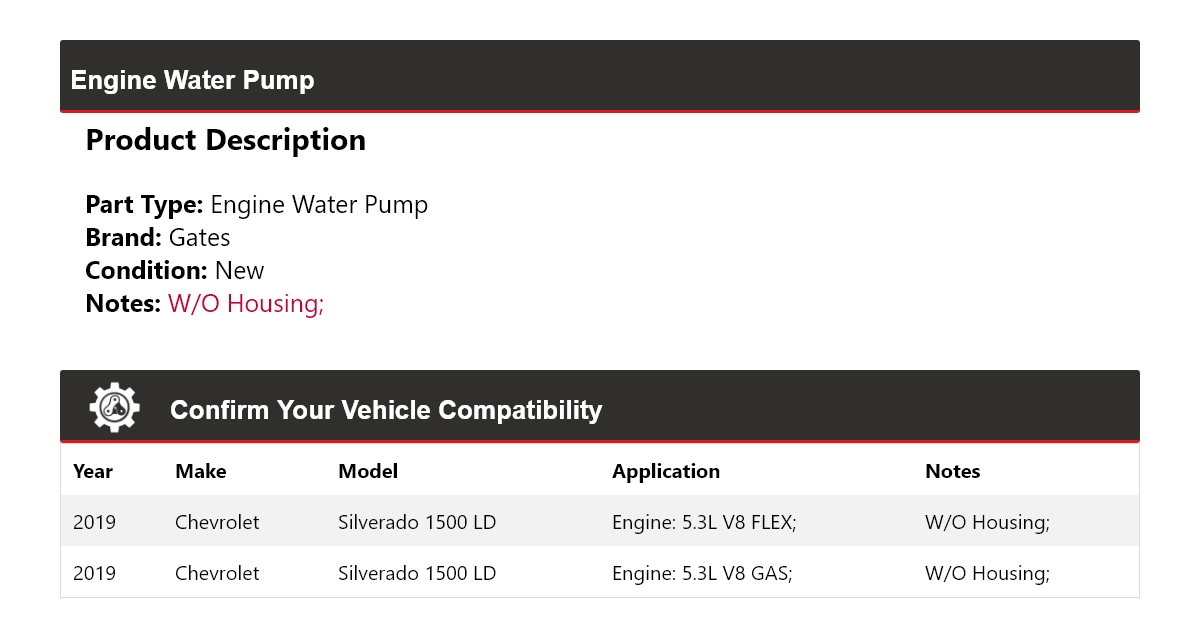
Task: Click the Year column header
Action: pos(93,471)
